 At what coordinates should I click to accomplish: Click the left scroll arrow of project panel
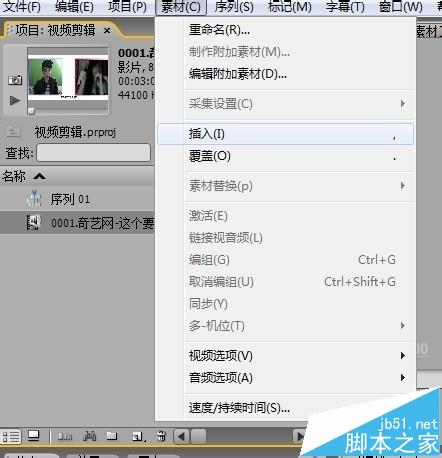coord(181,436)
